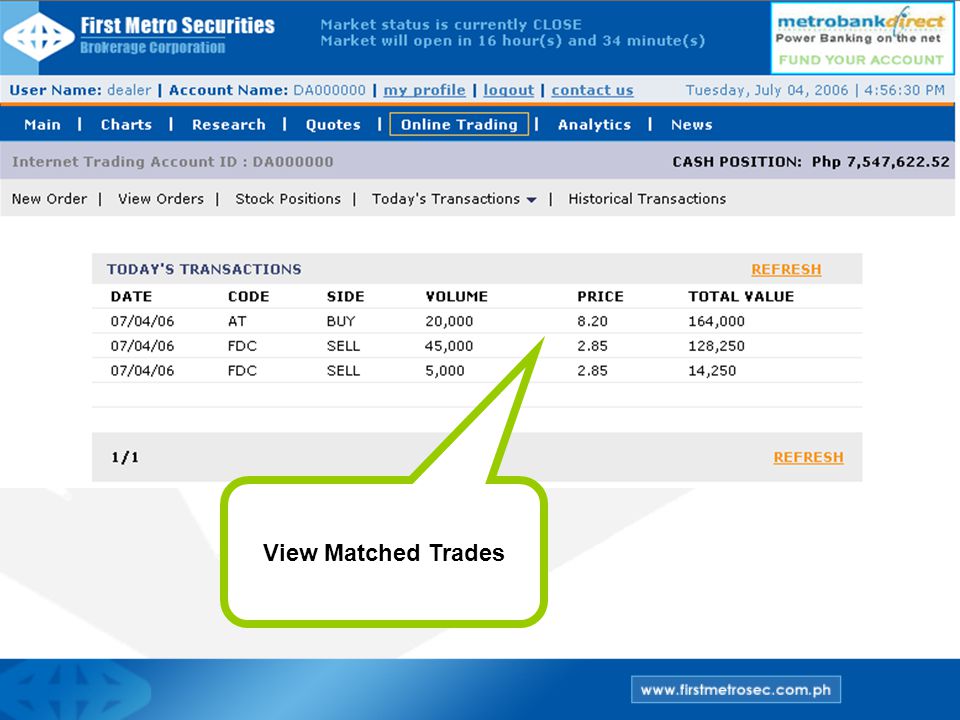
Task: Select the Online Trading menu tab
Action: (x=459, y=124)
